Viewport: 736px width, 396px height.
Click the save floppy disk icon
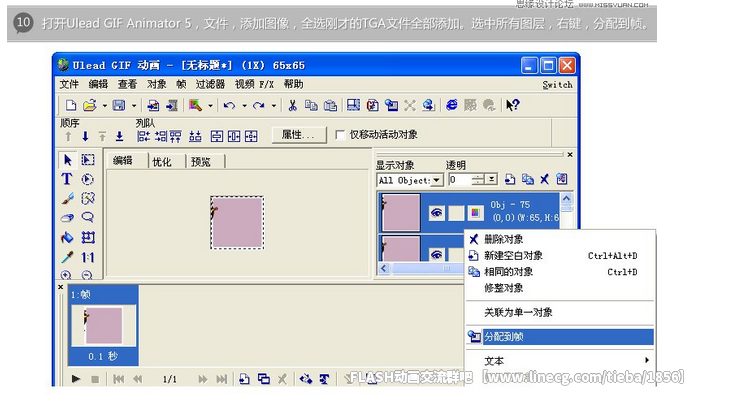[x=119, y=105]
